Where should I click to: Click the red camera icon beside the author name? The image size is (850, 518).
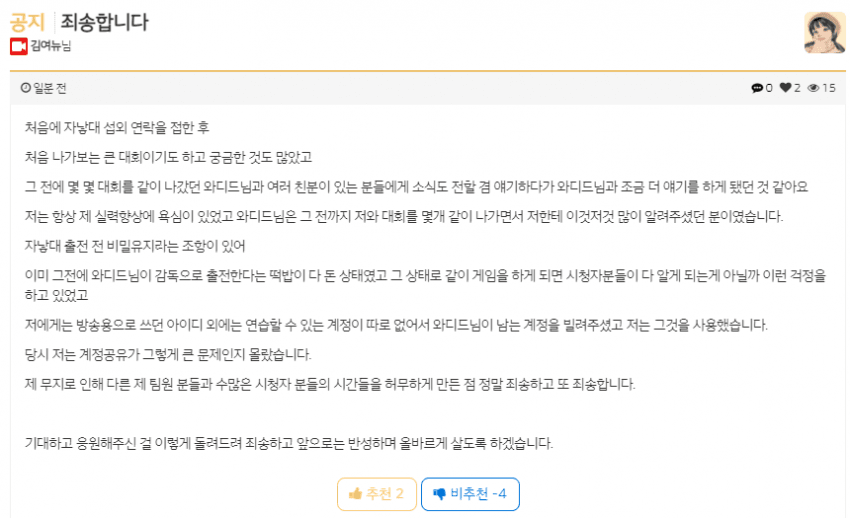pos(18,47)
